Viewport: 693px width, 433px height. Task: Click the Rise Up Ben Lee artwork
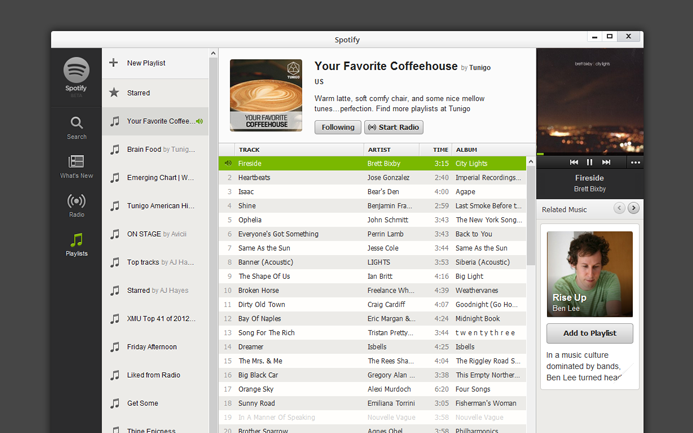coord(590,274)
